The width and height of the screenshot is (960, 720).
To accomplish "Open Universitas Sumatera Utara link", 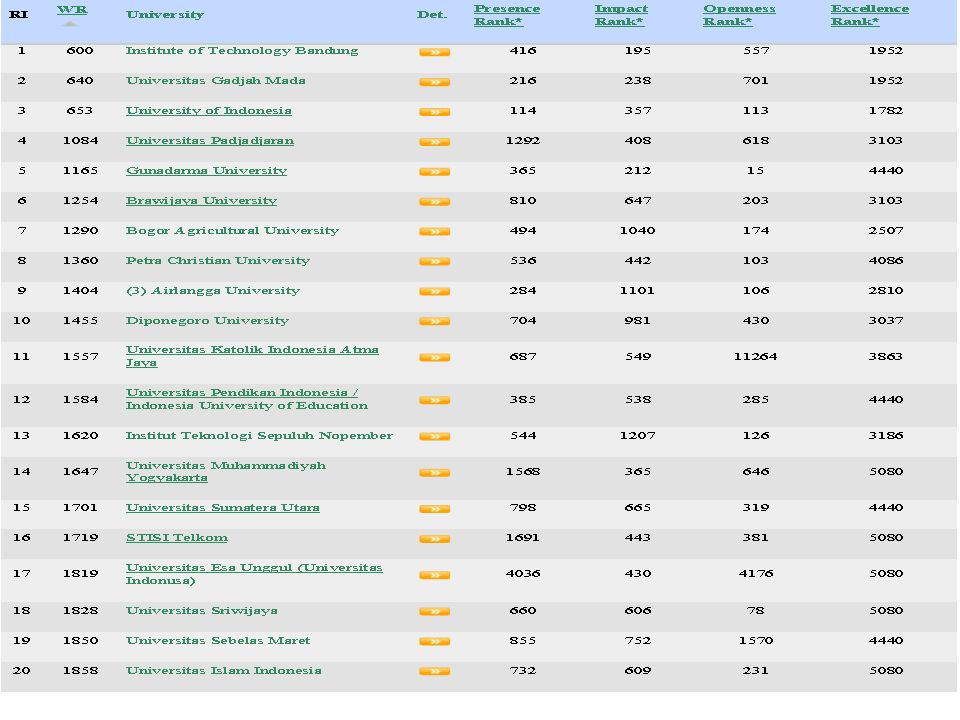I will pos(223,508).
